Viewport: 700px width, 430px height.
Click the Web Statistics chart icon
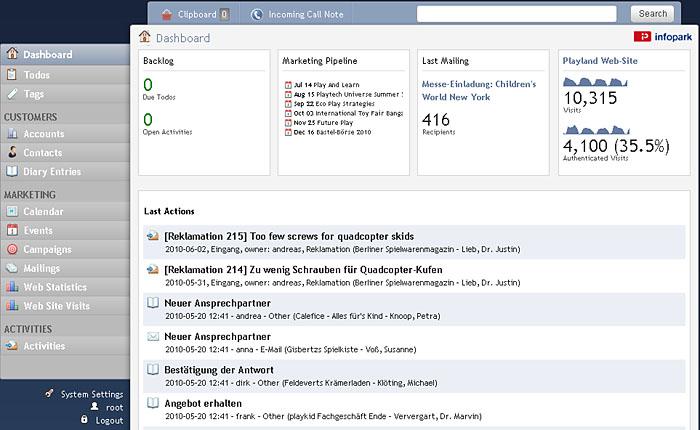[12, 287]
